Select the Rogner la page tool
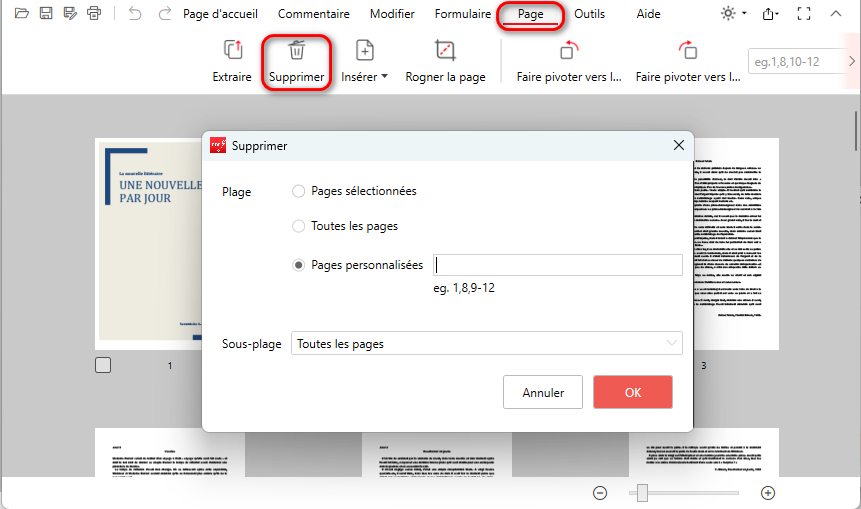This screenshot has width=861, height=509. 445,61
